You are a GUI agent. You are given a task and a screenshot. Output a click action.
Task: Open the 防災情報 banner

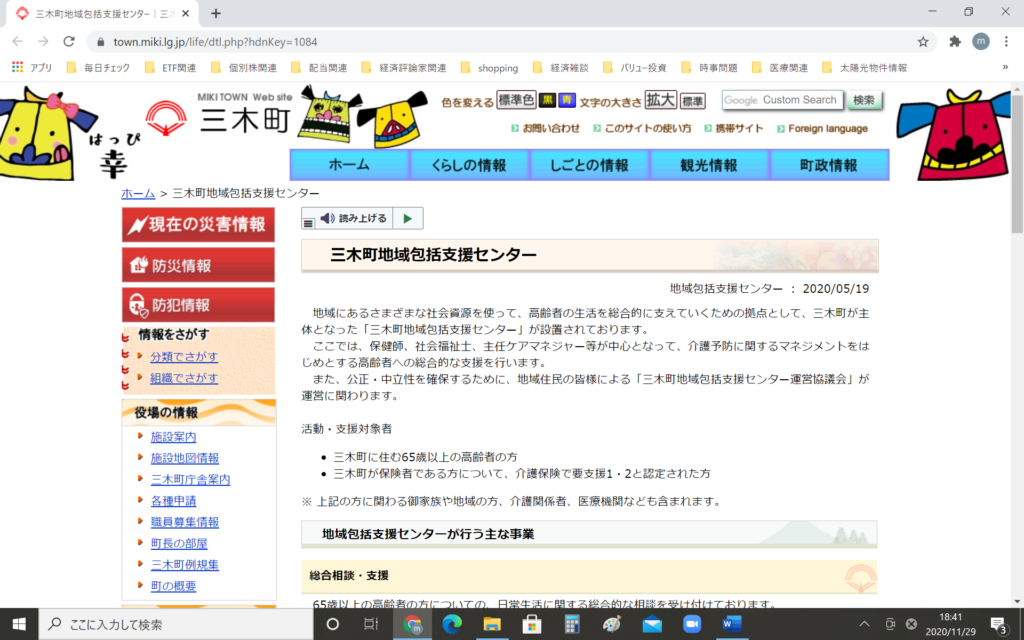199,264
